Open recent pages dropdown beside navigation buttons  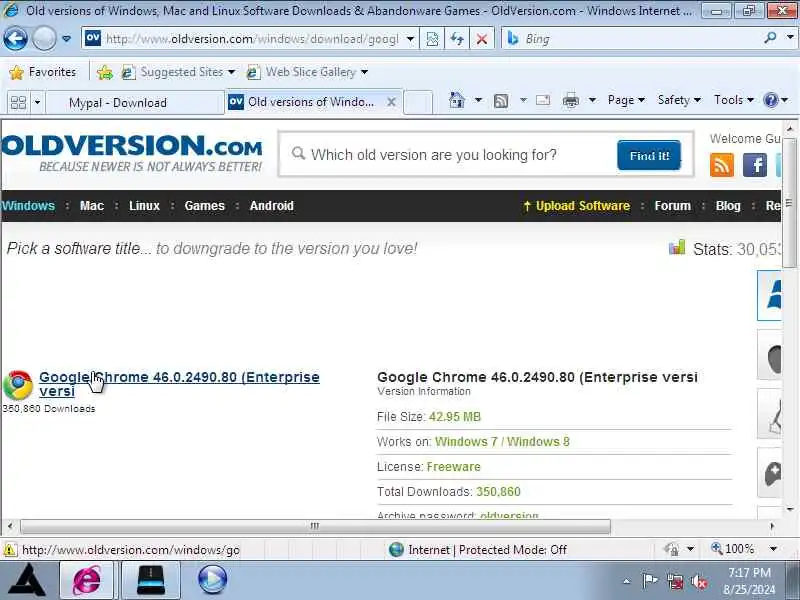[x=66, y=38]
